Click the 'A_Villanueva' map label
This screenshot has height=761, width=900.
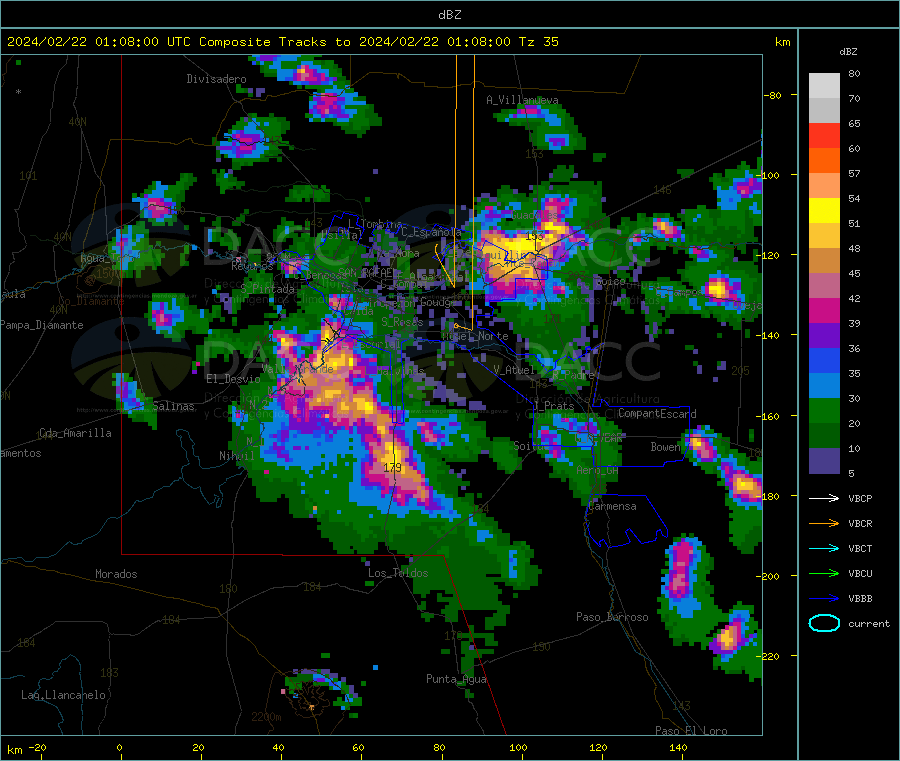[522, 100]
